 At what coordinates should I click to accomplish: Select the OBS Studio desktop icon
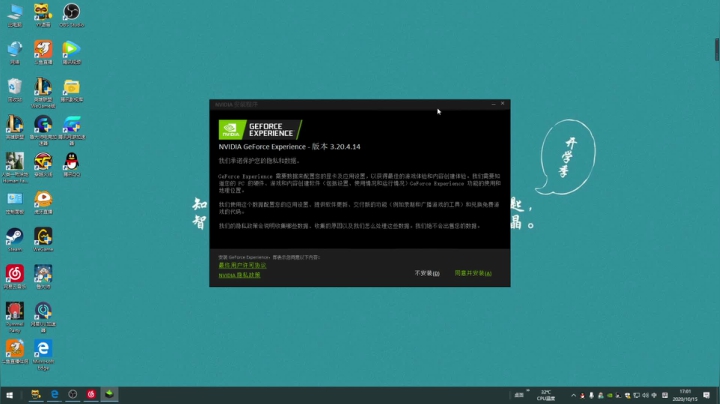tap(72, 15)
